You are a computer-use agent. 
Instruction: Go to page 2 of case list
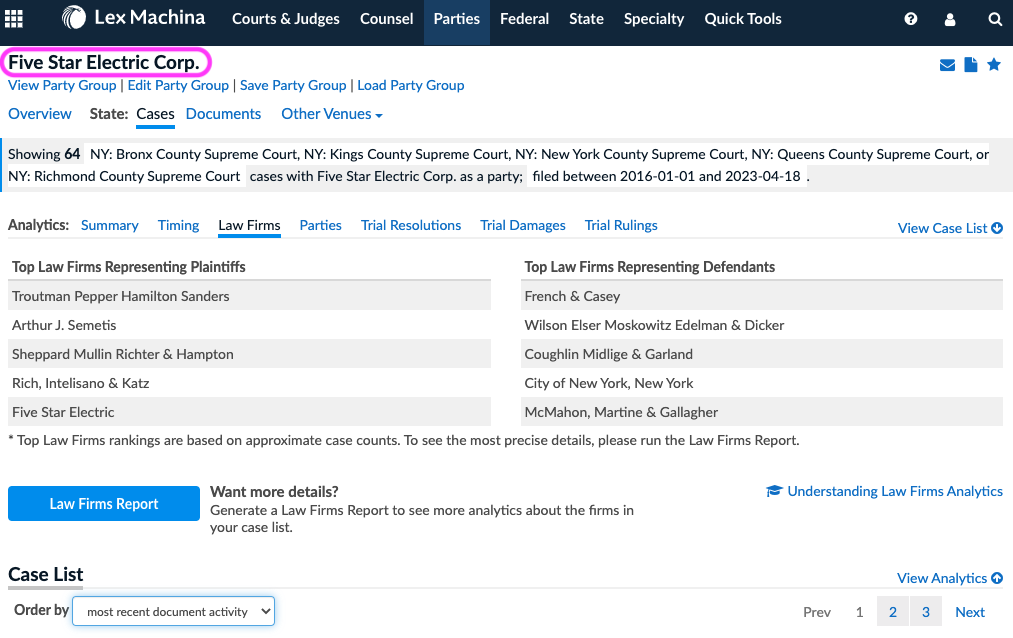click(892, 612)
